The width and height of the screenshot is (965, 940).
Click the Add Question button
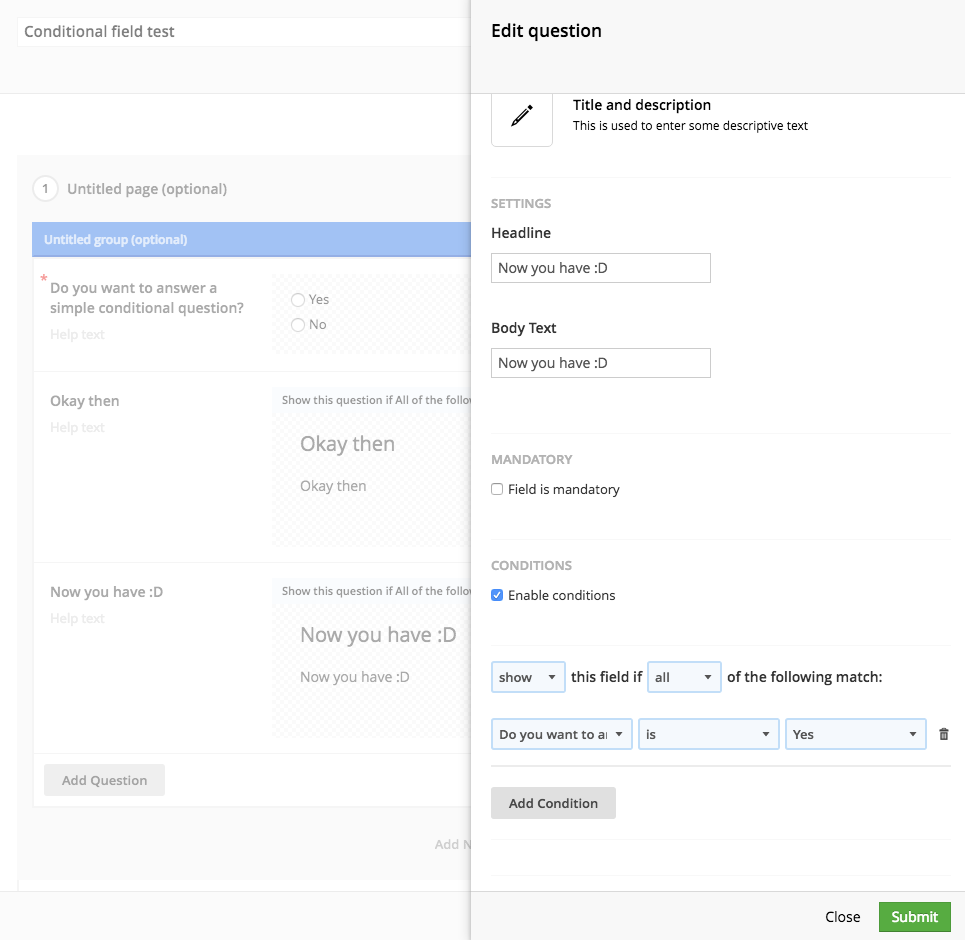click(104, 780)
